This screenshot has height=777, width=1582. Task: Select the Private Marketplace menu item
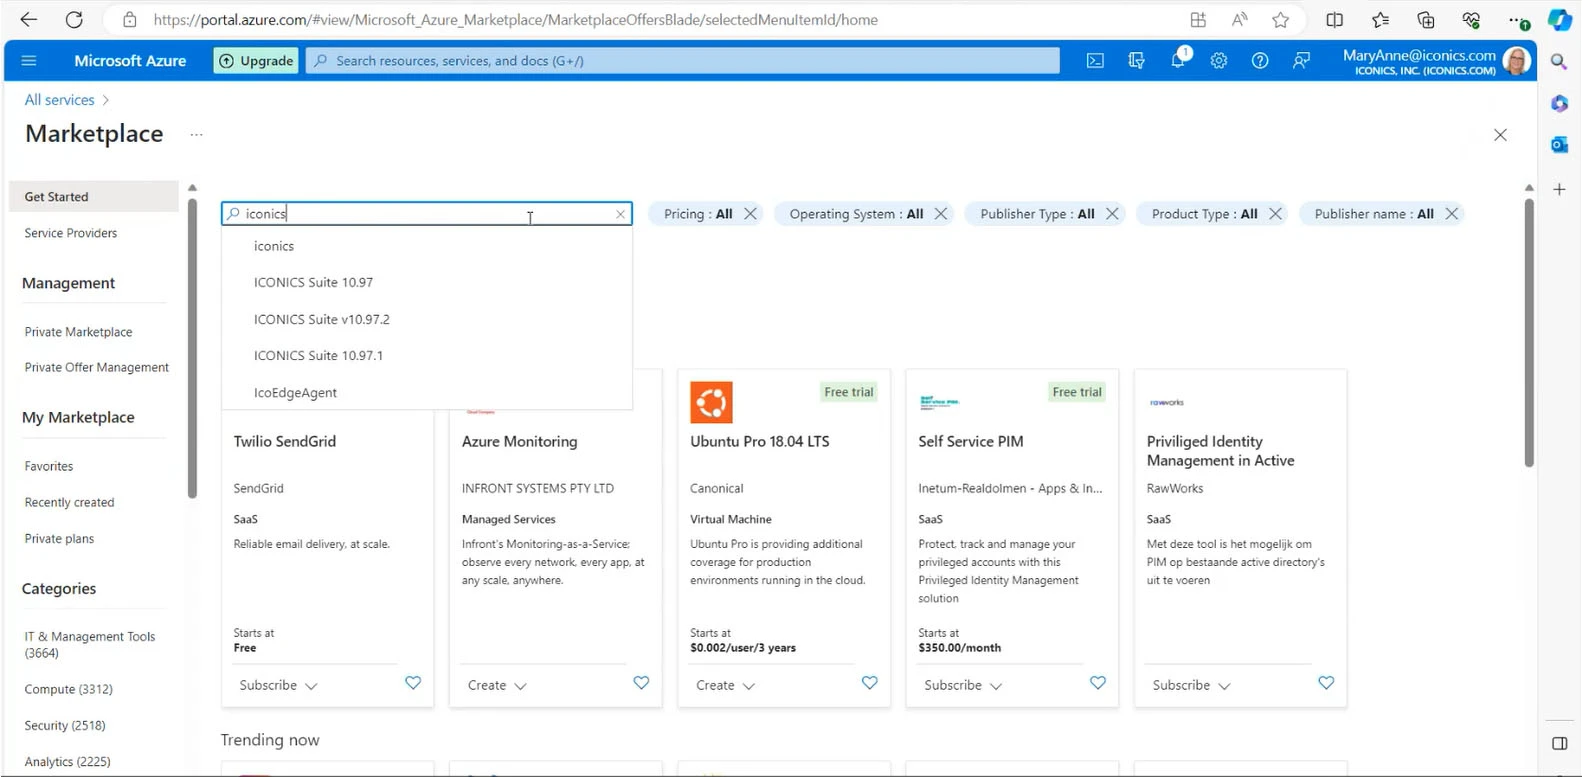(x=78, y=332)
